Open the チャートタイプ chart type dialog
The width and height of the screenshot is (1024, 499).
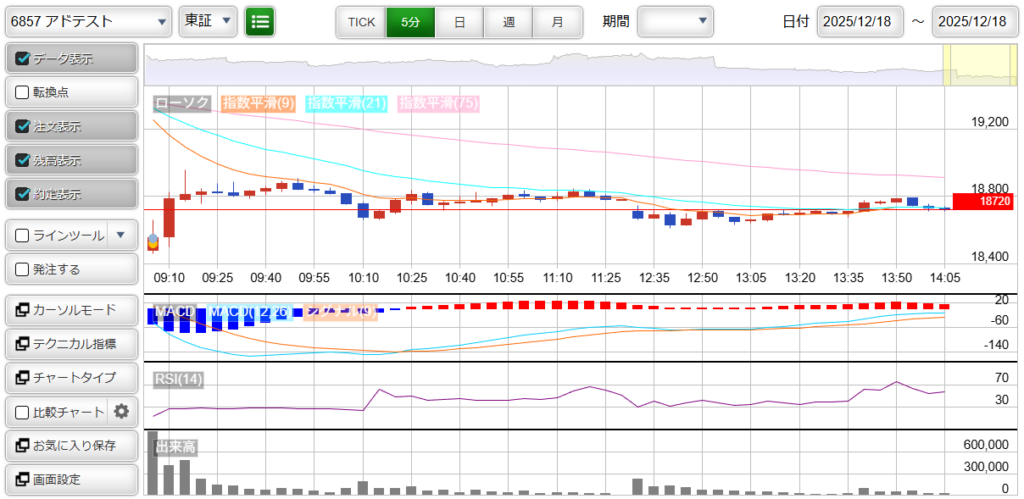pyautogui.click(x=70, y=378)
